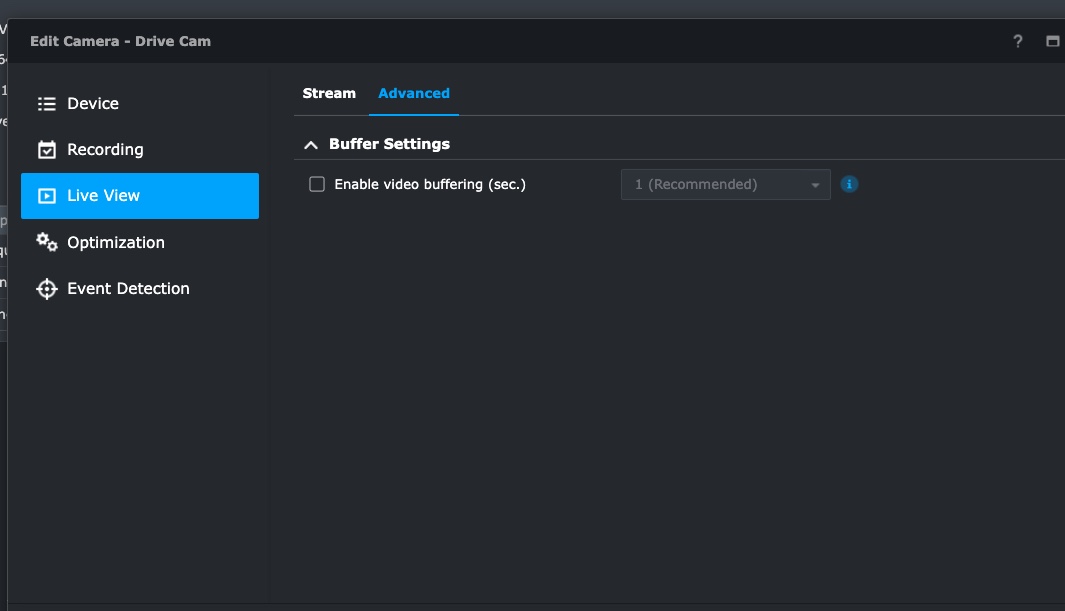Image resolution: width=1065 pixels, height=611 pixels.
Task: Click the Device entry in the sidebar
Action: [92, 103]
